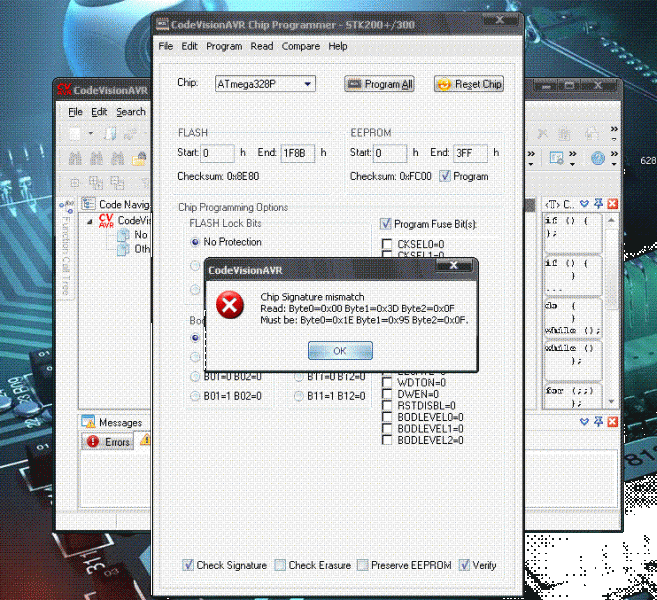
Task: Tick the CKSEL0=0 fuse checkbox
Action: point(387,244)
